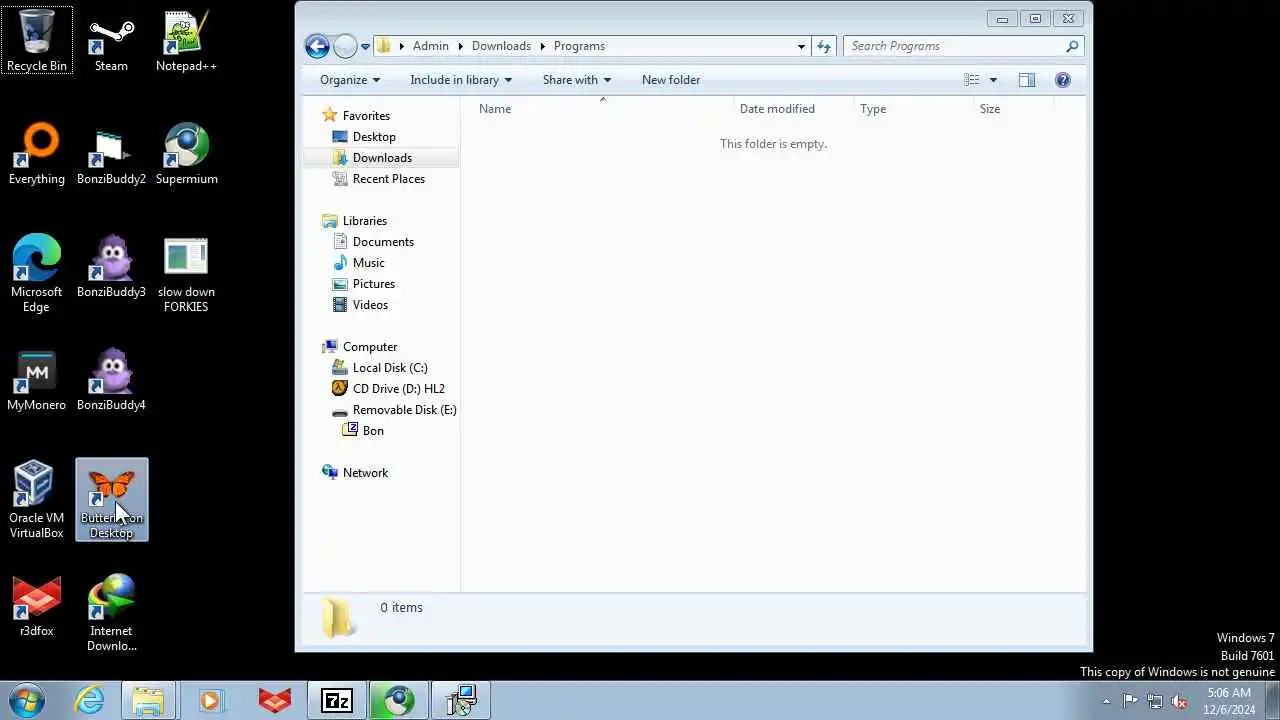Select Computer in navigation pane
The width and height of the screenshot is (1280, 720).
pyautogui.click(x=369, y=347)
